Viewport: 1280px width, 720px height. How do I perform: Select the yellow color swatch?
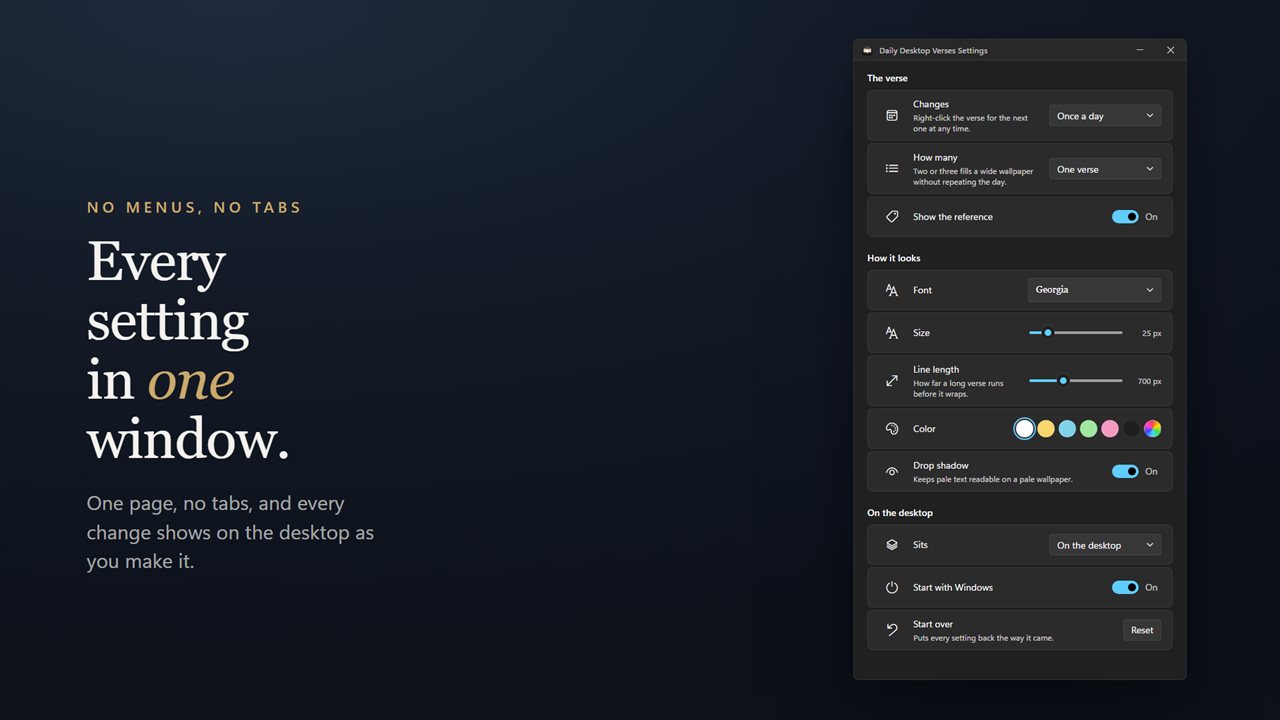pos(1046,429)
